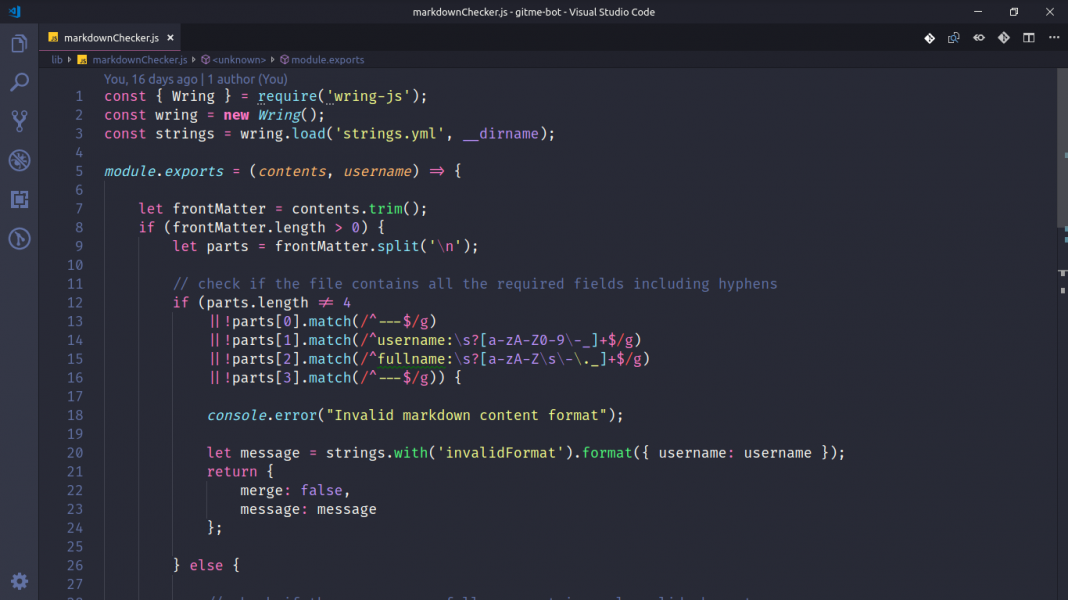Open the Search panel

[x=19, y=82]
